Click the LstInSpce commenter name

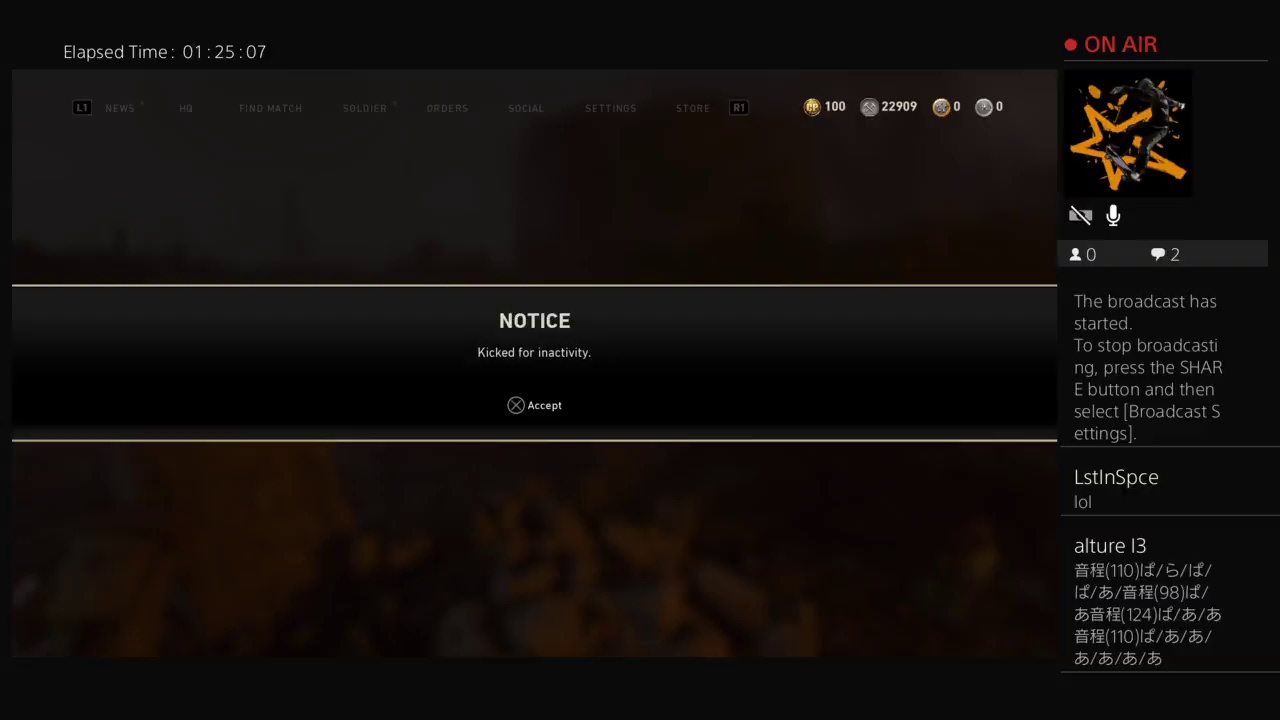click(1116, 477)
